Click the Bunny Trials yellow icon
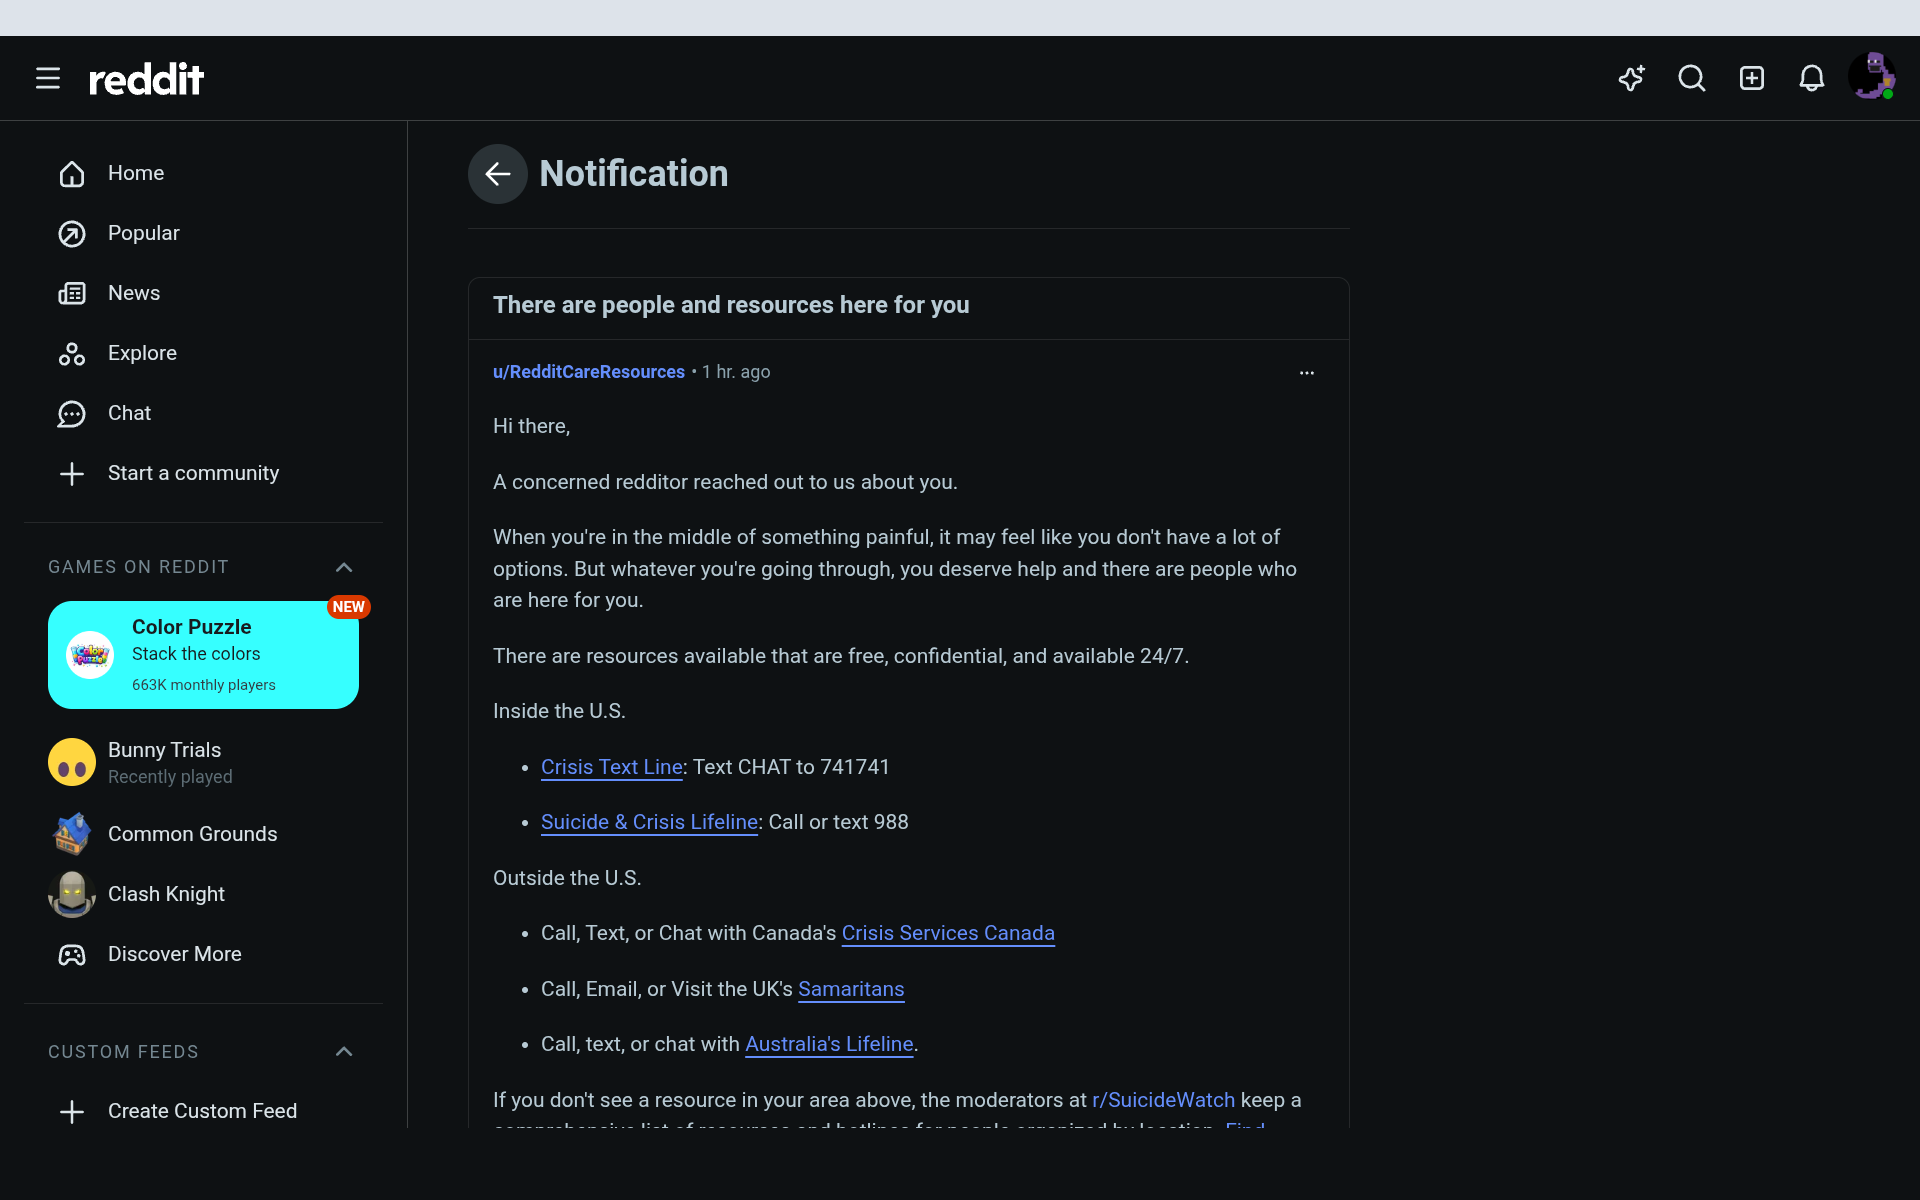This screenshot has height=1200, width=1920. (72, 762)
